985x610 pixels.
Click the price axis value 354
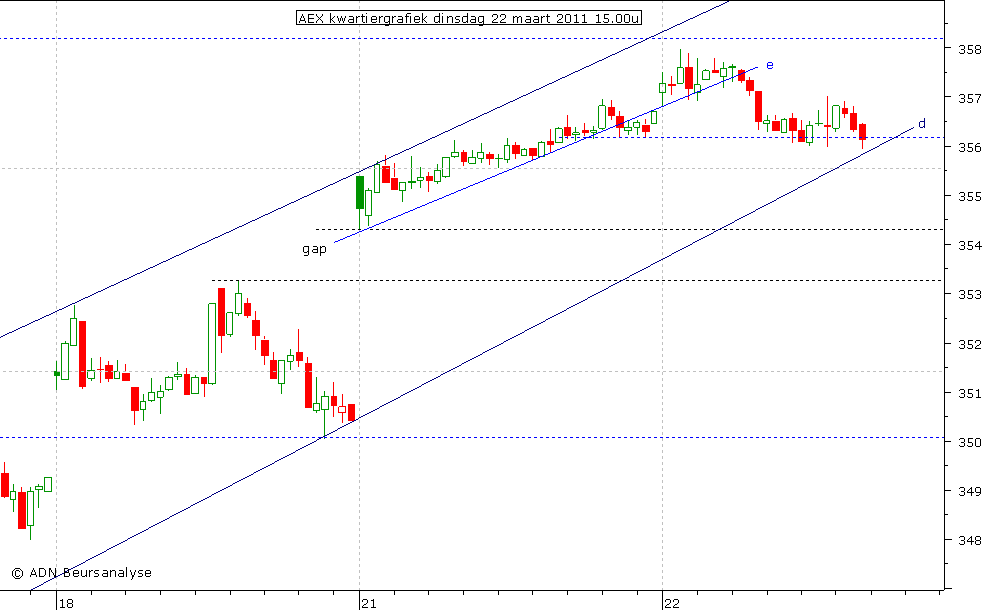click(969, 245)
